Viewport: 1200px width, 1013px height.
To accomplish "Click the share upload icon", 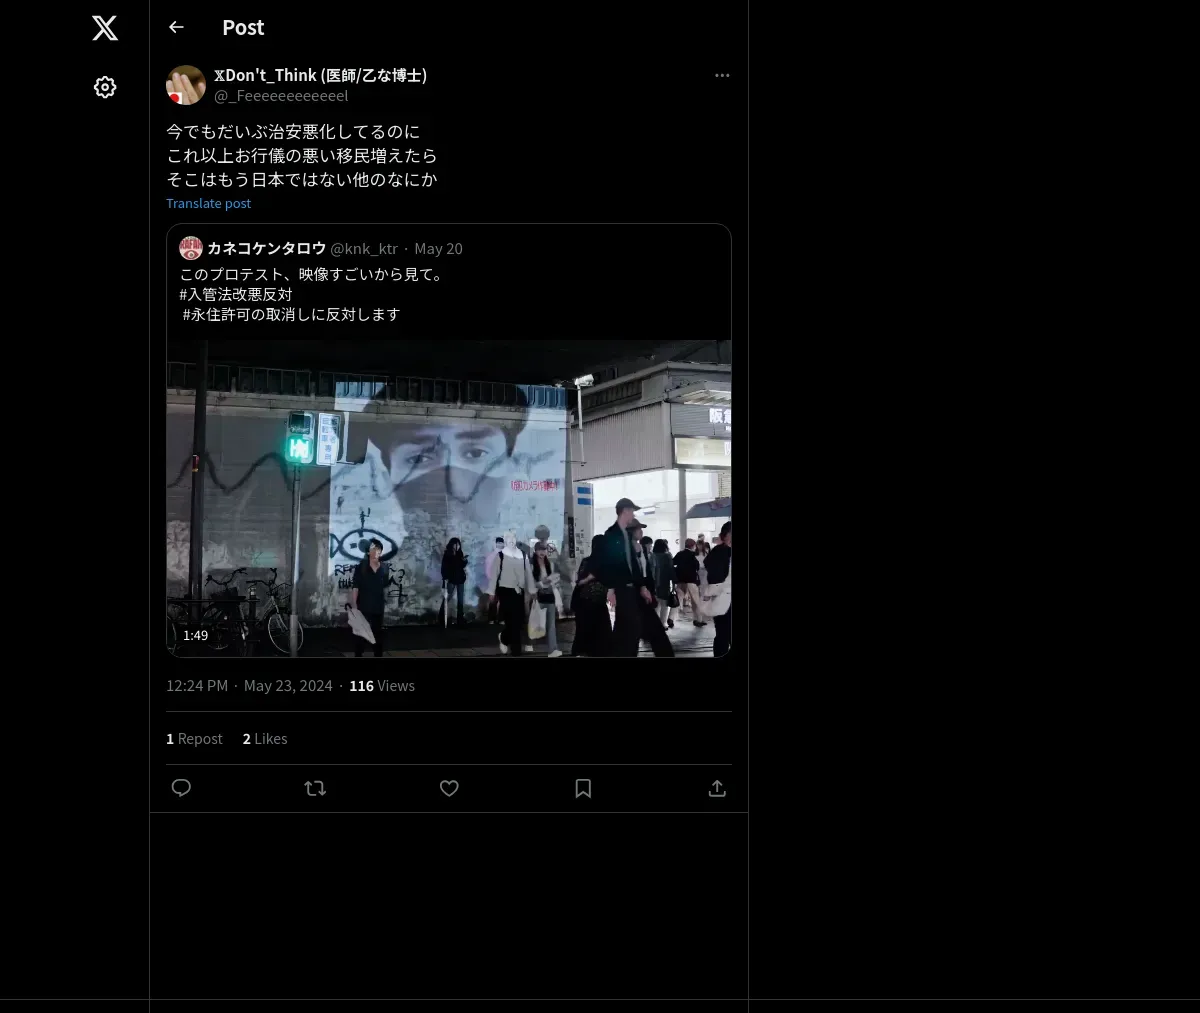I will pyautogui.click(x=717, y=788).
